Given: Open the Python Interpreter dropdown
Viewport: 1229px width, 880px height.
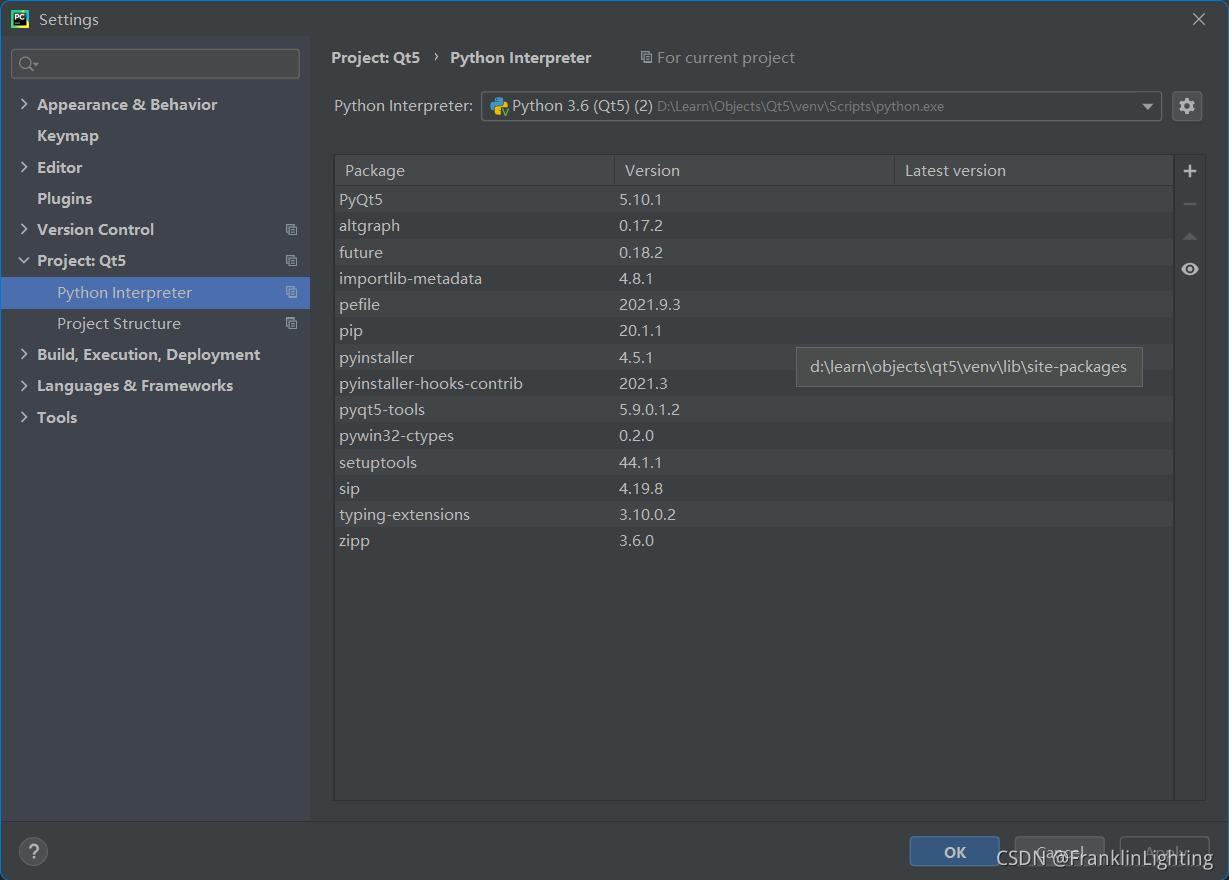Looking at the screenshot, I should 1147,107.
